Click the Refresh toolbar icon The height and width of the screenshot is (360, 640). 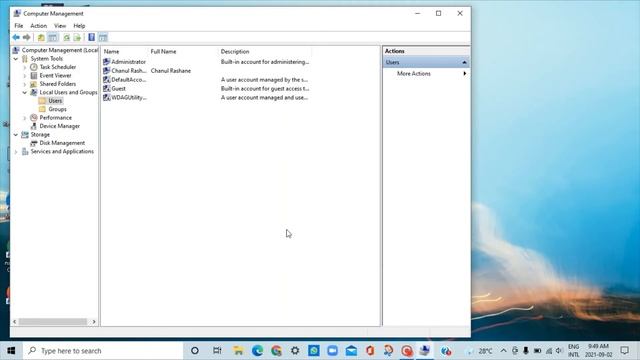tap(67, 38)
